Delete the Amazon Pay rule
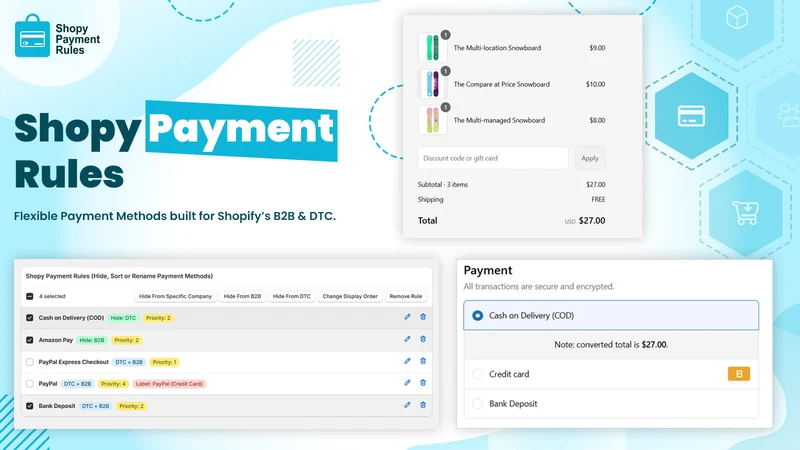 pos(423,339)
